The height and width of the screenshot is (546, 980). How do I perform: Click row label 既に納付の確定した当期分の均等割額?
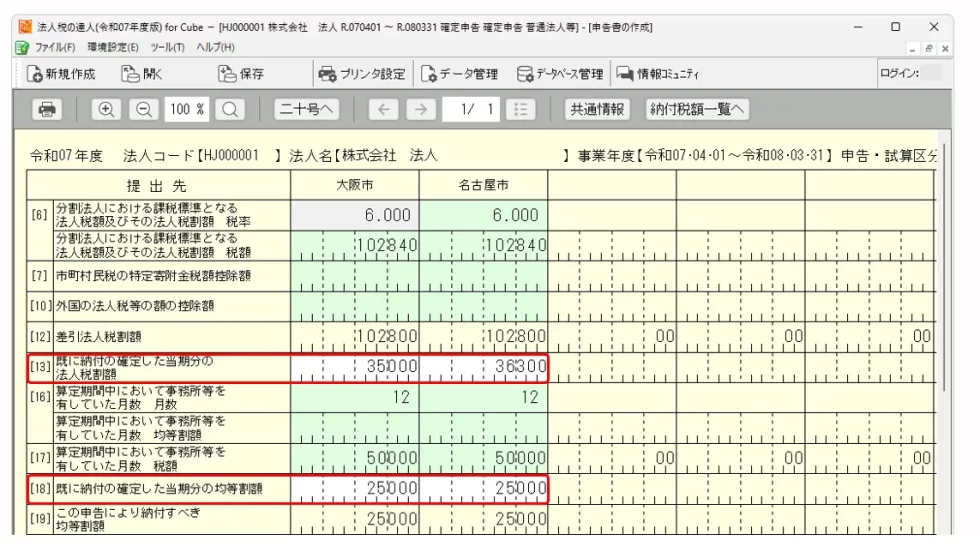pyautogui.click(x=159, y=489)
